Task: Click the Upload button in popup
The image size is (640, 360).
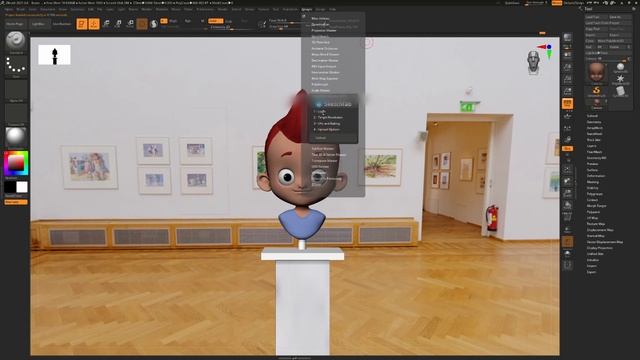Action: [x=320, y=138]
